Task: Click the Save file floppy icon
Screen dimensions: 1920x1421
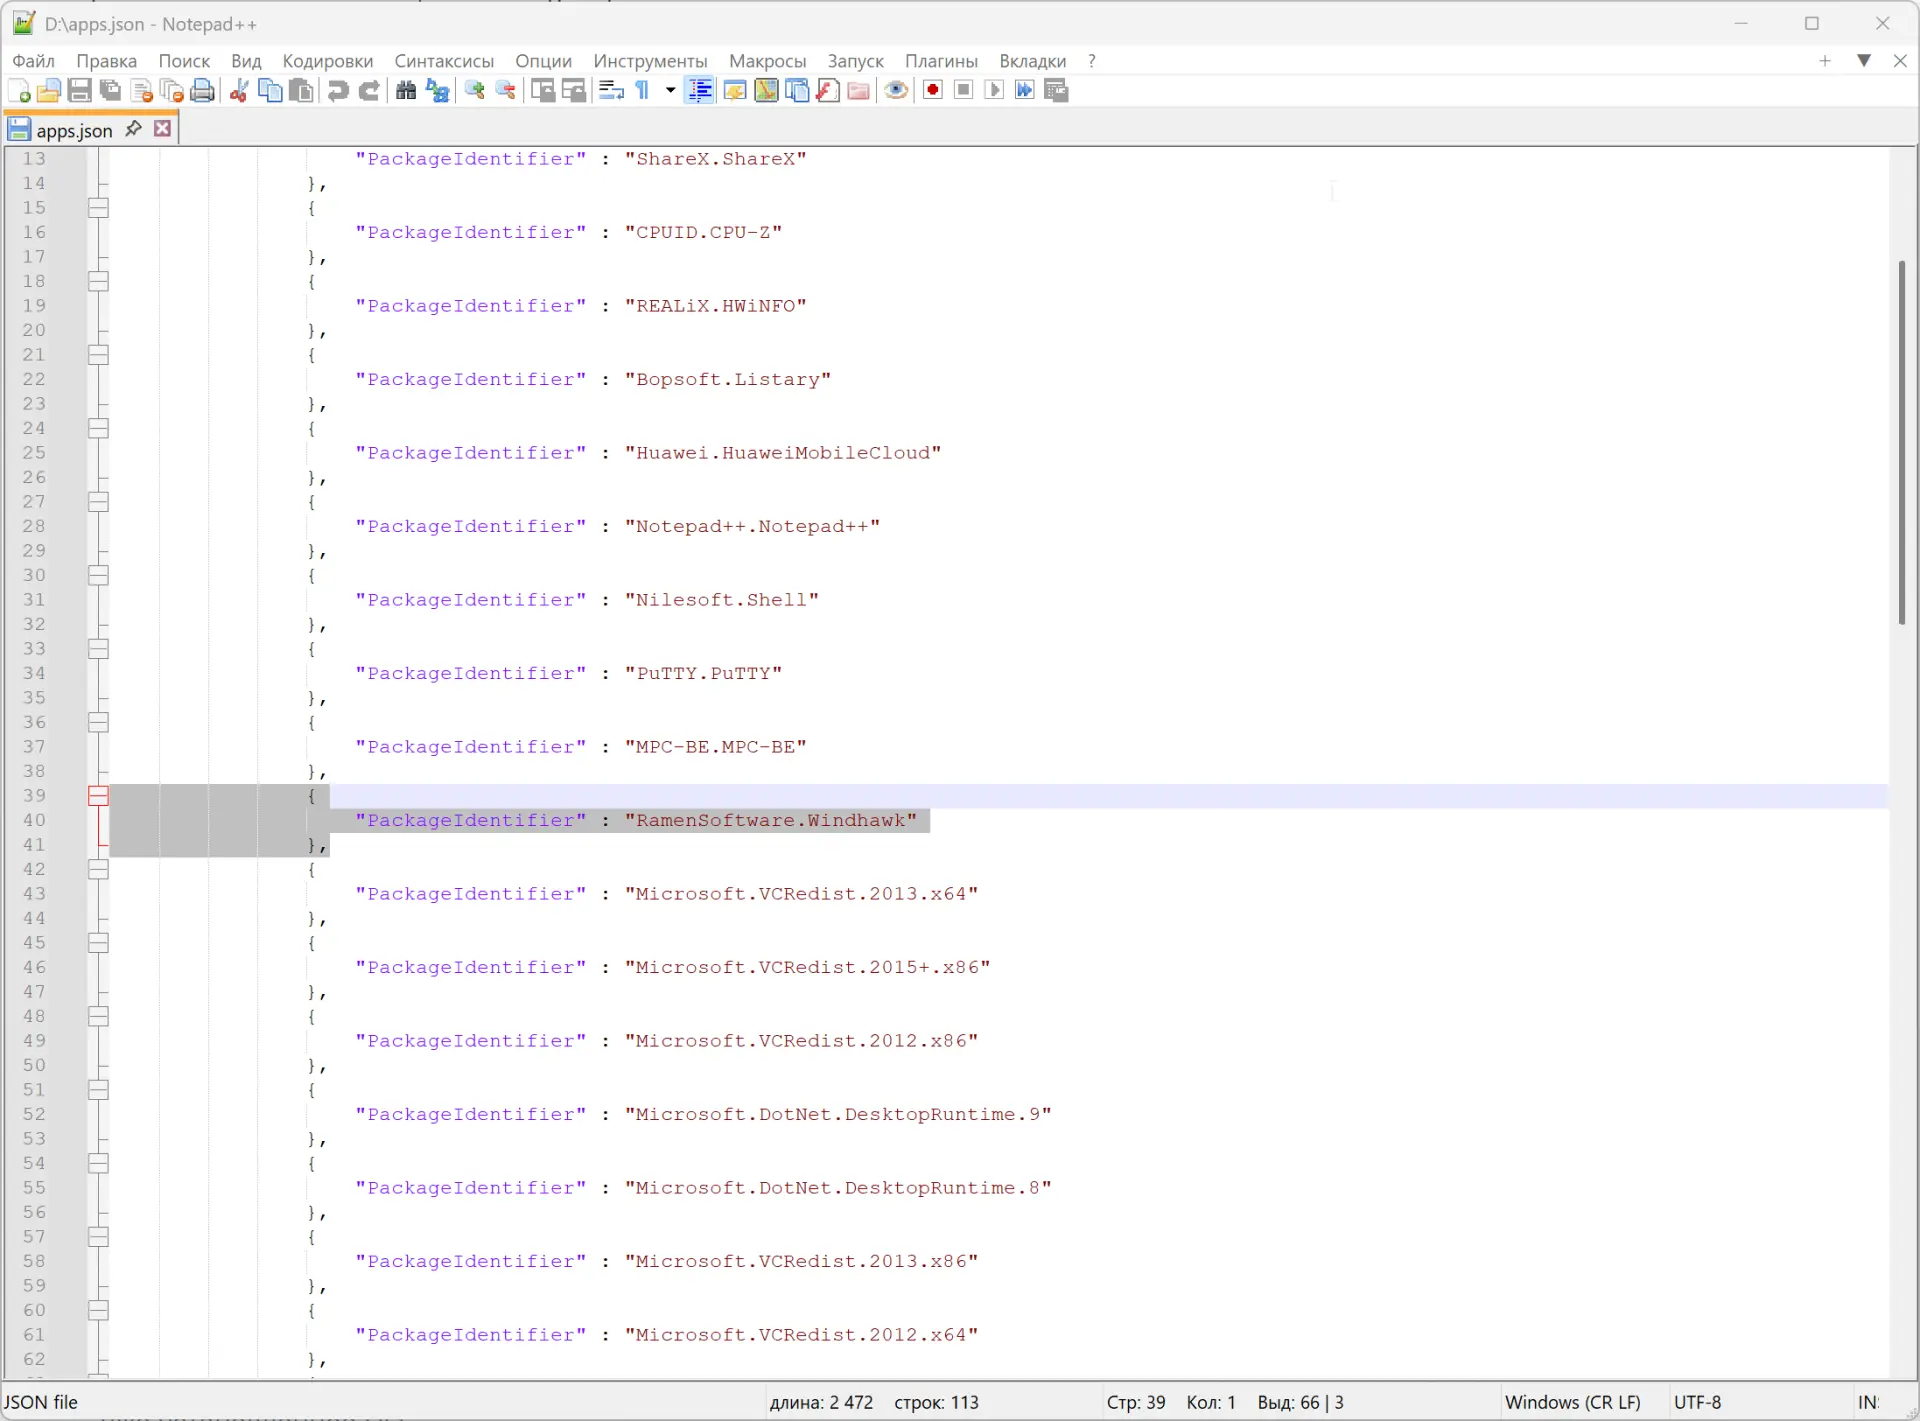Action: 80,91
